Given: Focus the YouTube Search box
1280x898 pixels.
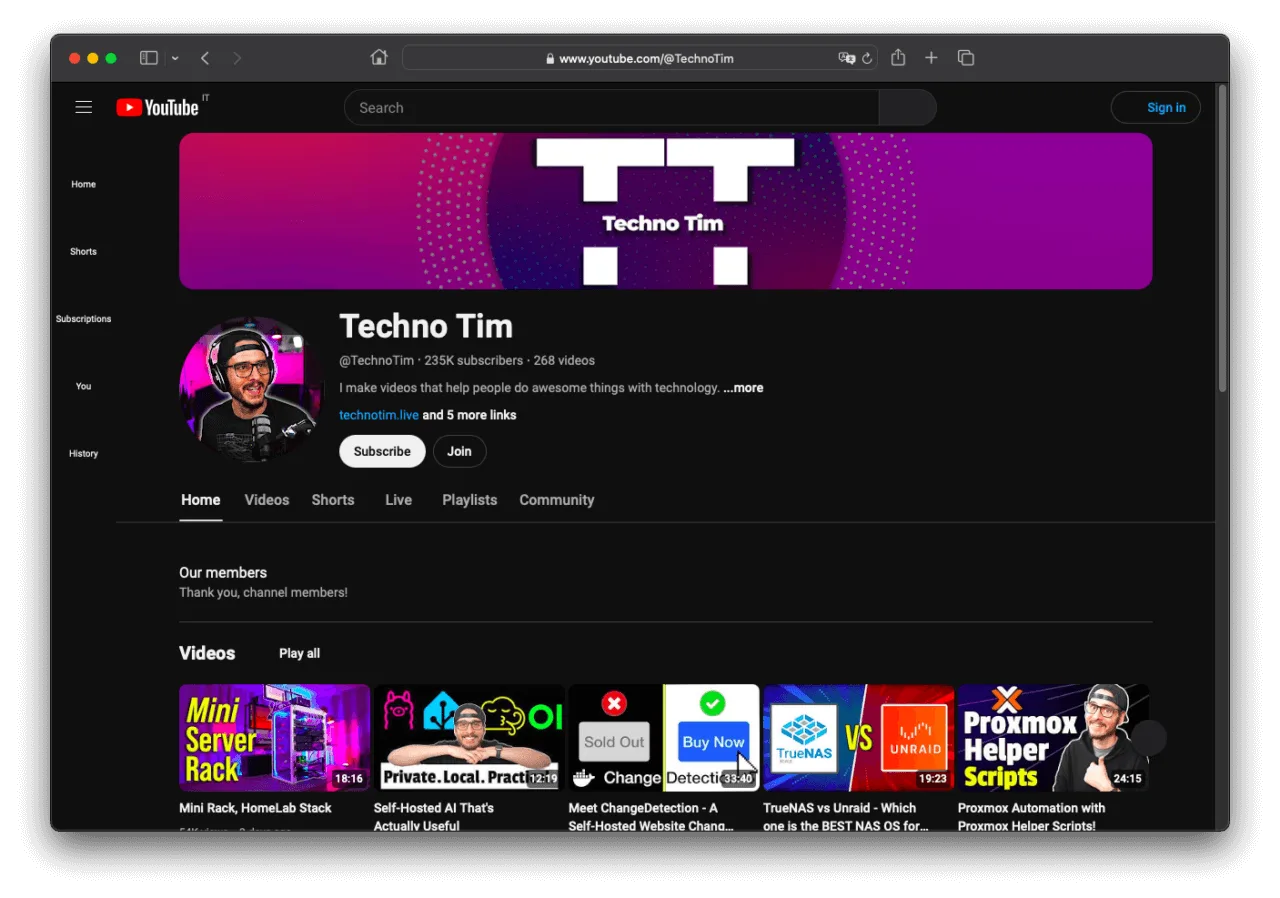Looking at the screenshot, I should coord(611,108).
